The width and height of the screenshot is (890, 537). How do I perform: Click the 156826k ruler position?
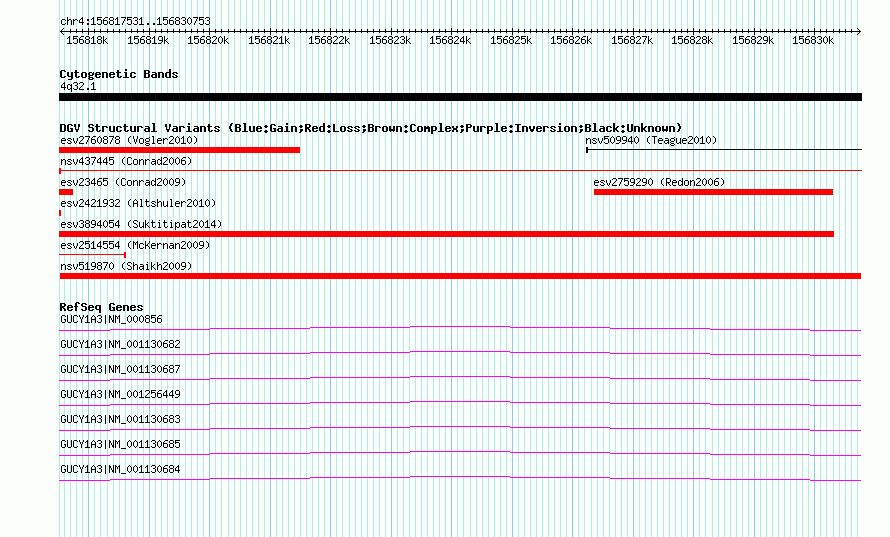[x=571, y=40]
